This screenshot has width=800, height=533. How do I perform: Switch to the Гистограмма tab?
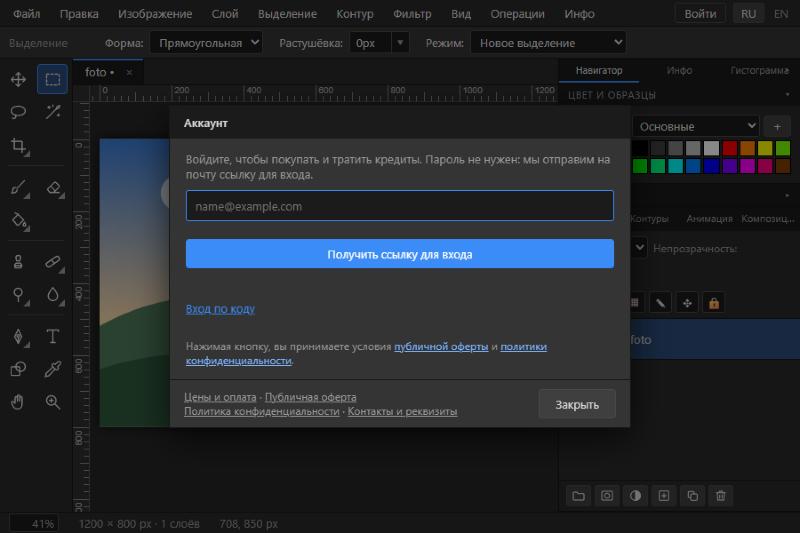coord(760,70)
